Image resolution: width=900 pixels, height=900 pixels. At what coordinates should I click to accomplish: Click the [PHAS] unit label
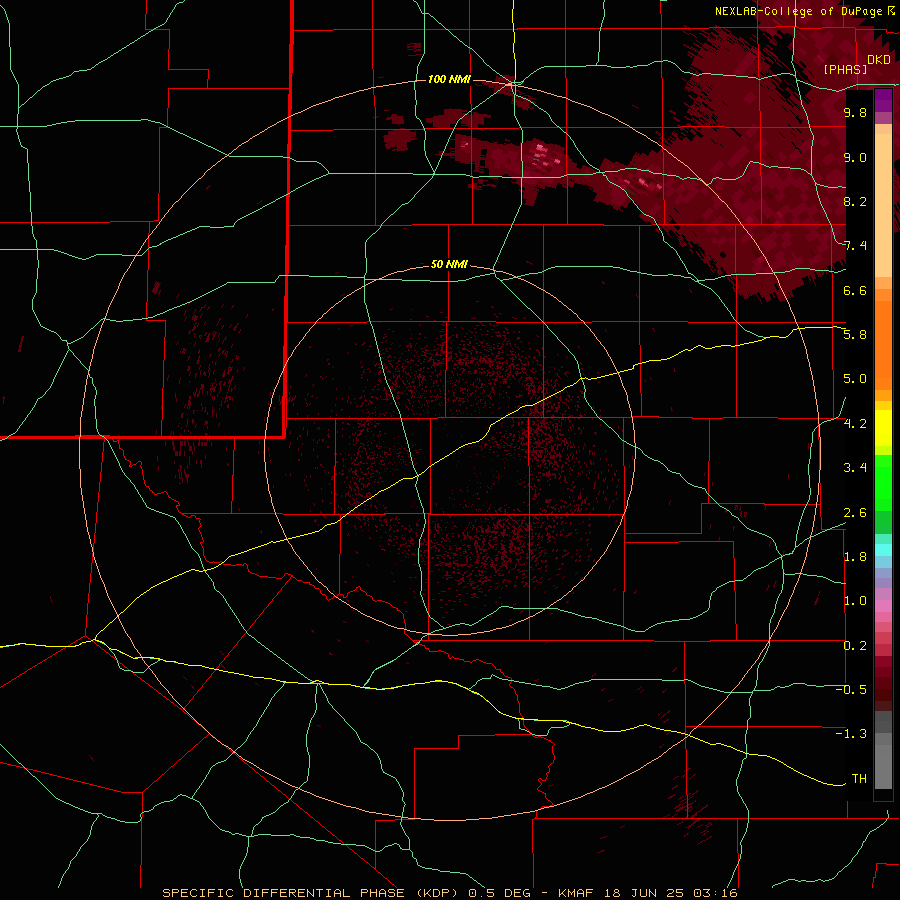click(x=845, y=69)
